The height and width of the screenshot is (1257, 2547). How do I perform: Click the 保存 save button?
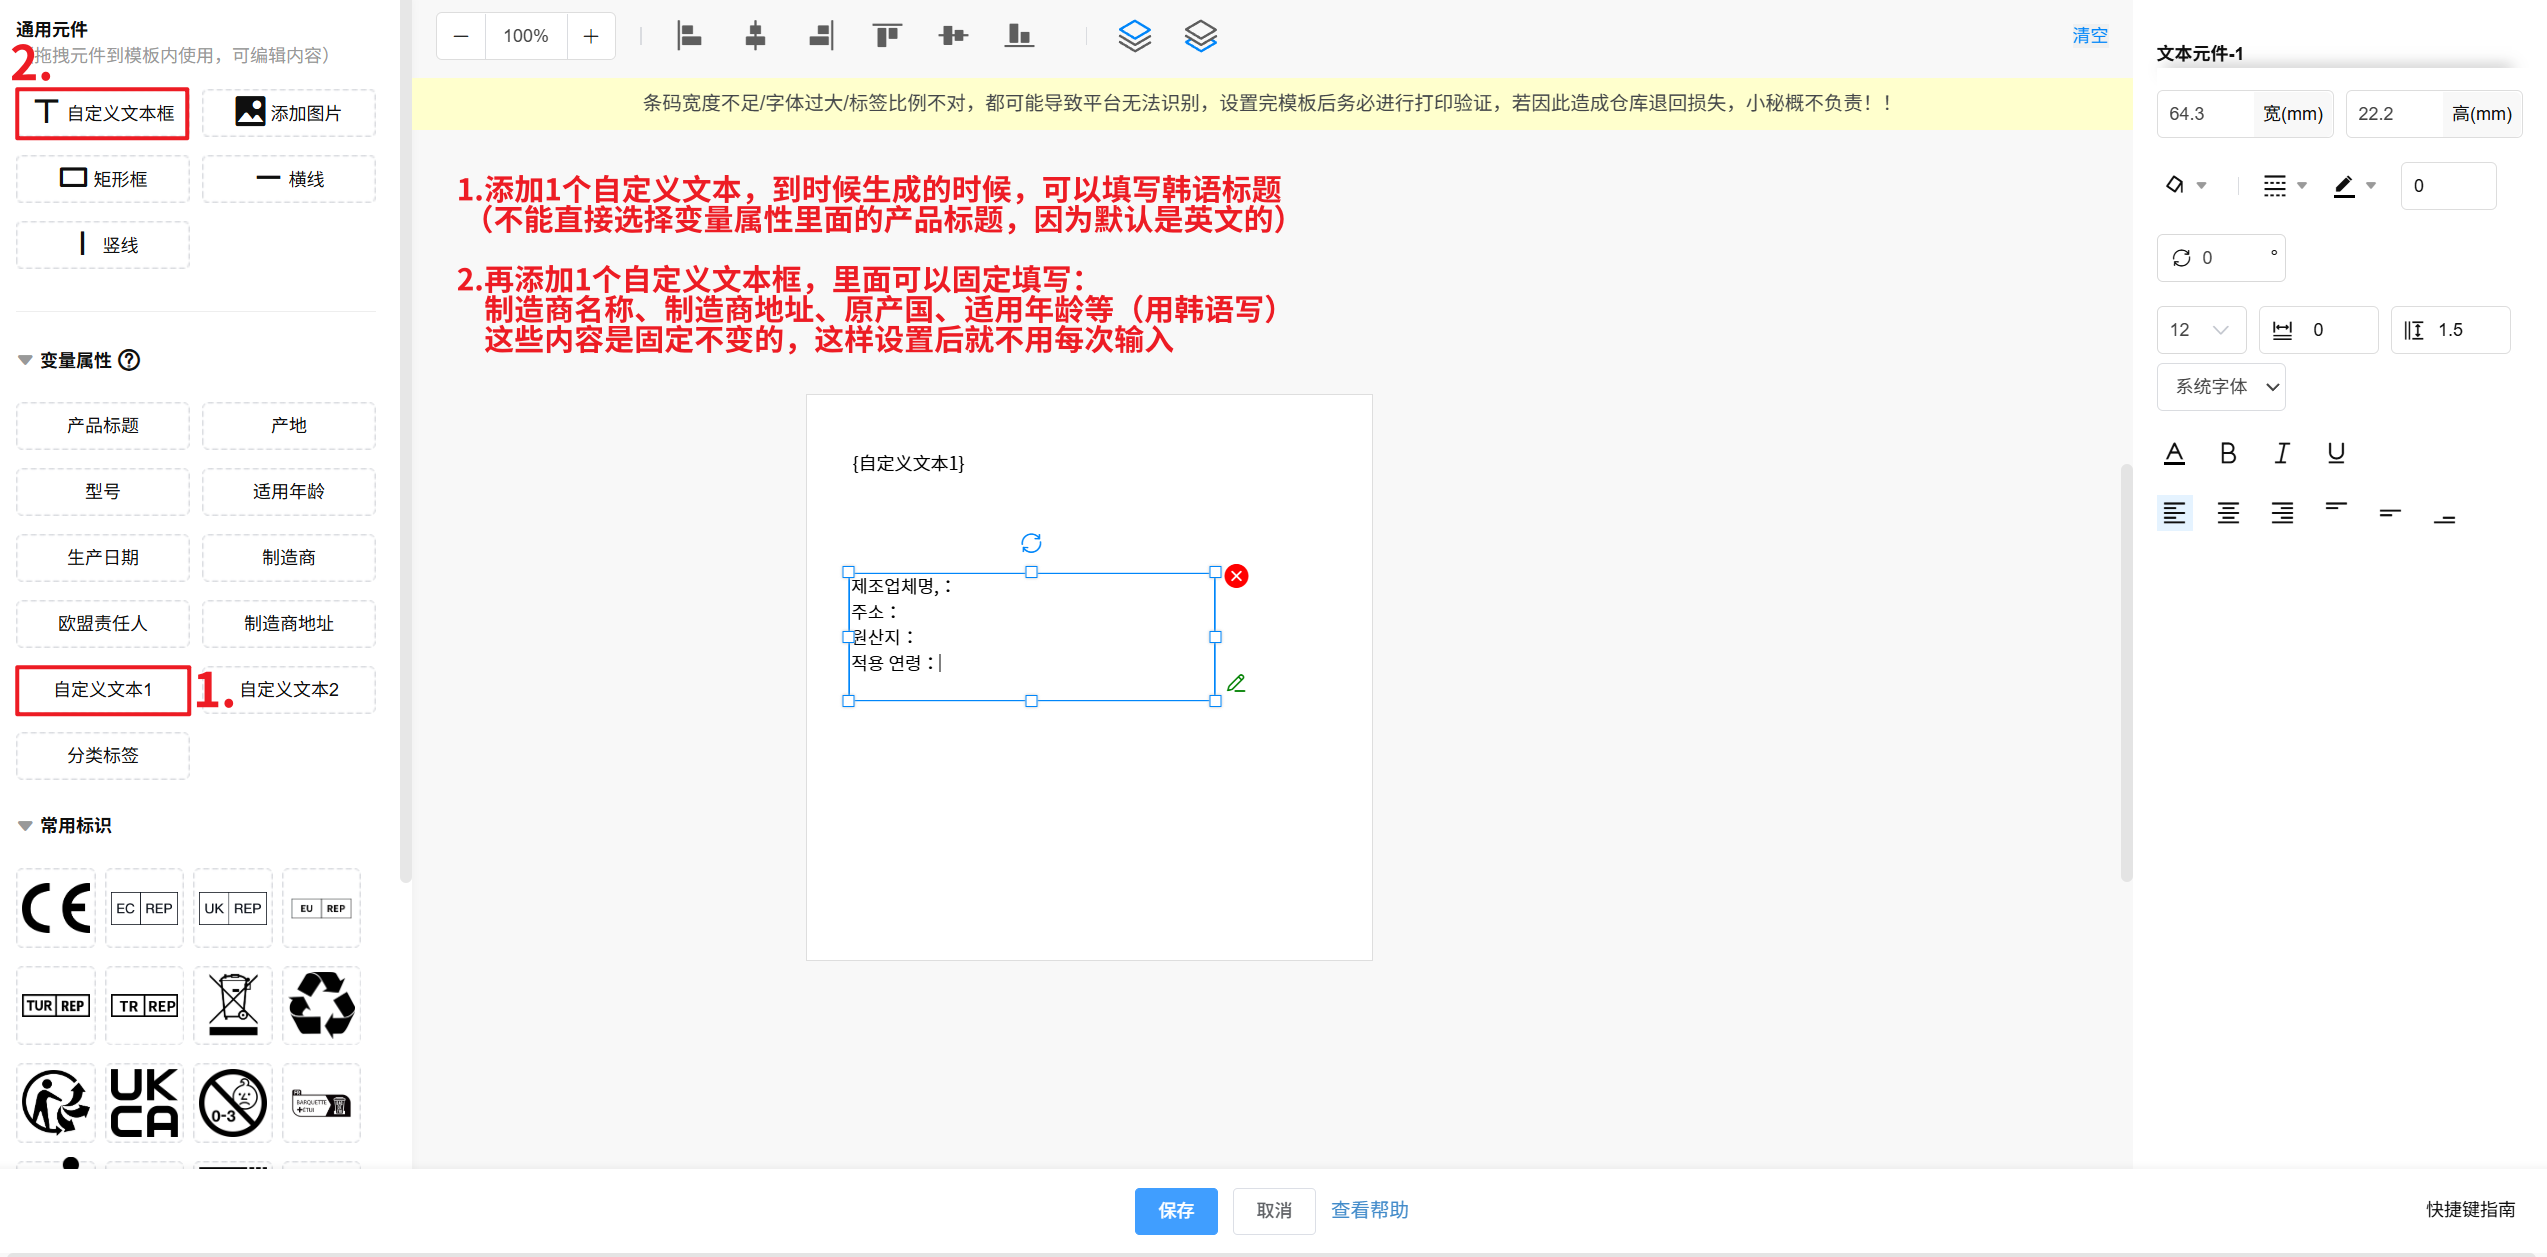pos(1176,1210)
